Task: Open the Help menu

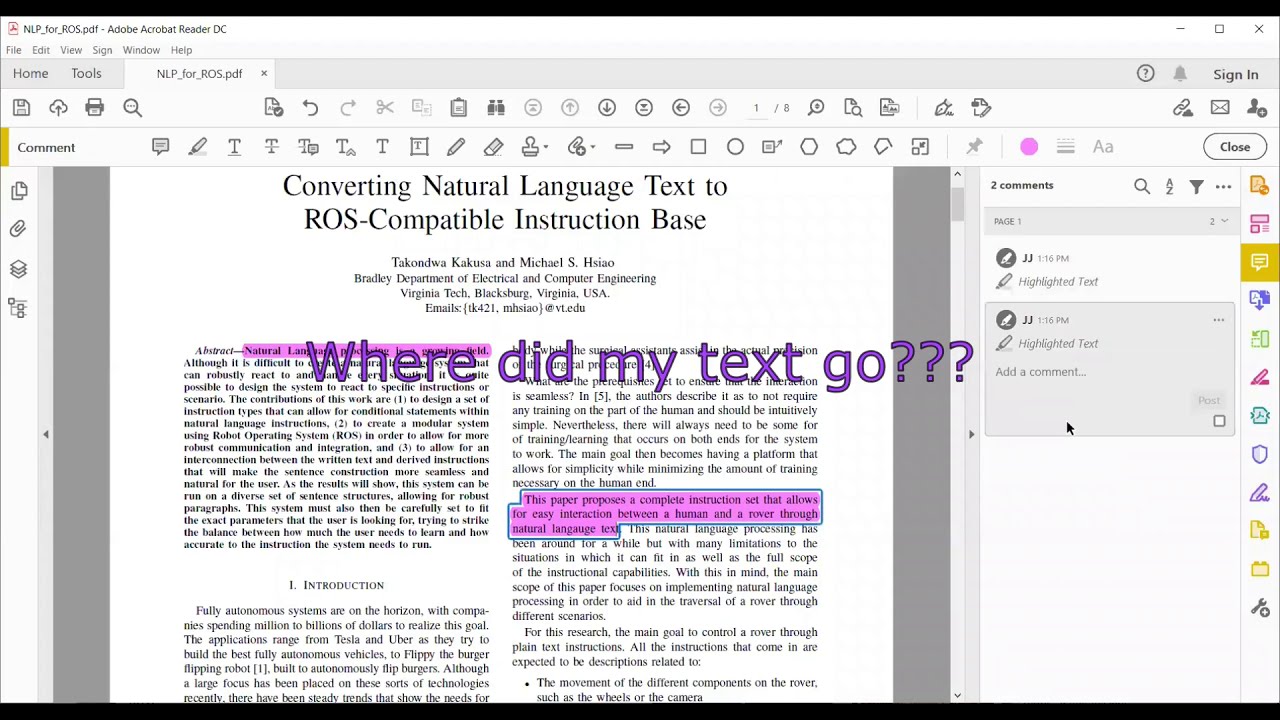Action: tap(181, 50)
